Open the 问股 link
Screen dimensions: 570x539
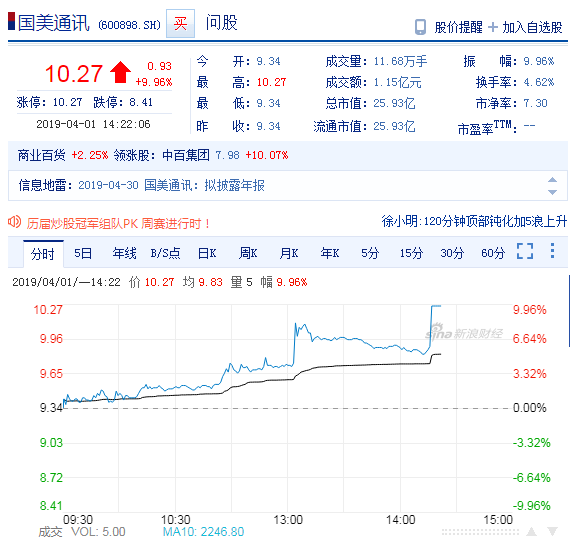click(x=221, y=23)
